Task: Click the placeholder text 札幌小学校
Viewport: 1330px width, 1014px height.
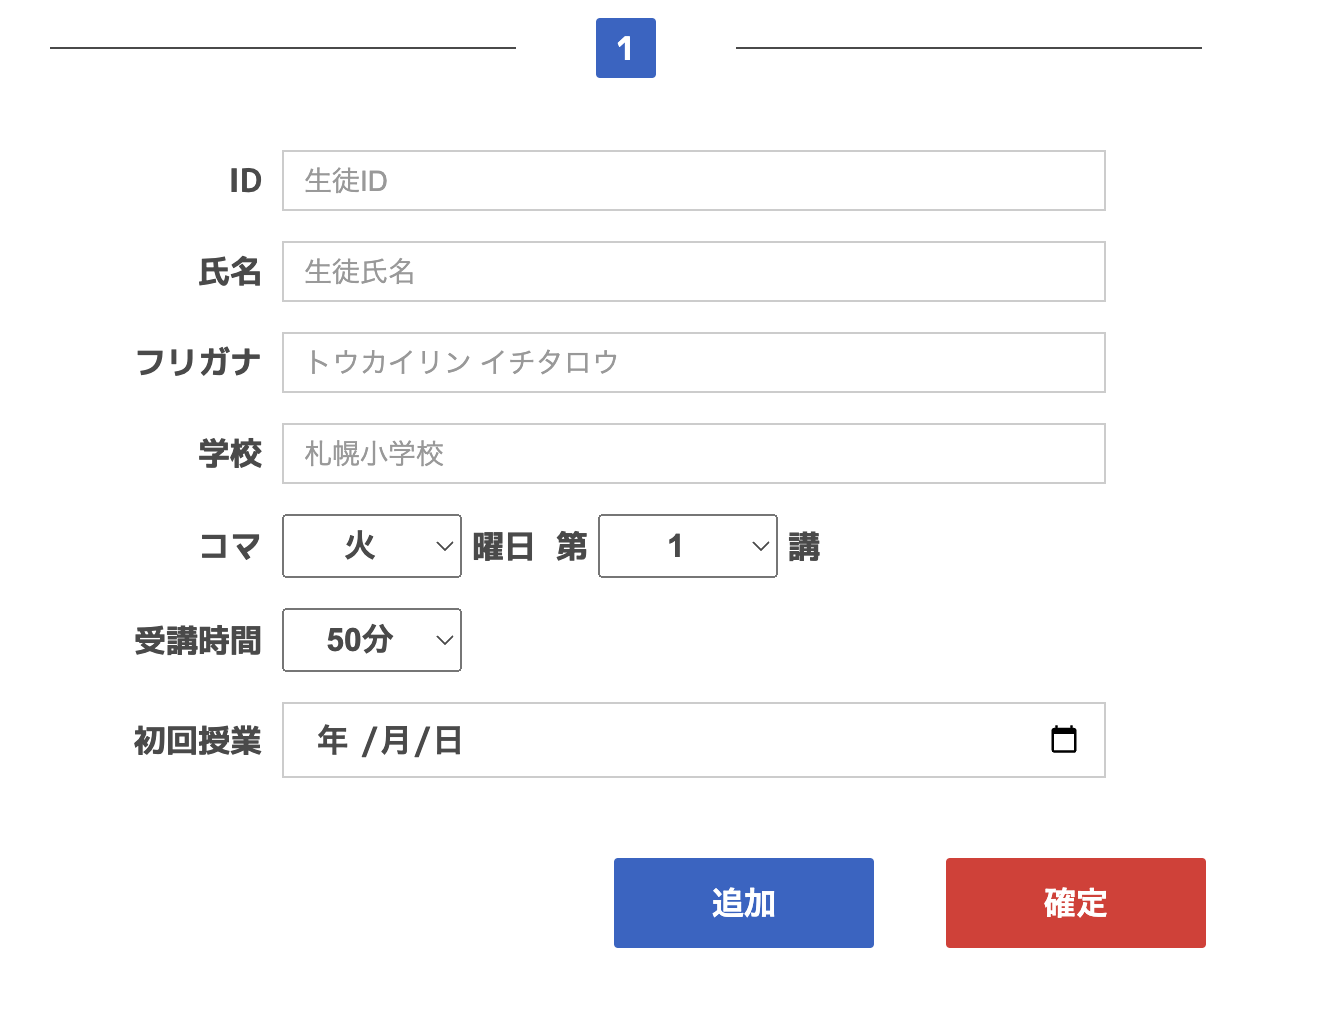Action: click(375, 453)
